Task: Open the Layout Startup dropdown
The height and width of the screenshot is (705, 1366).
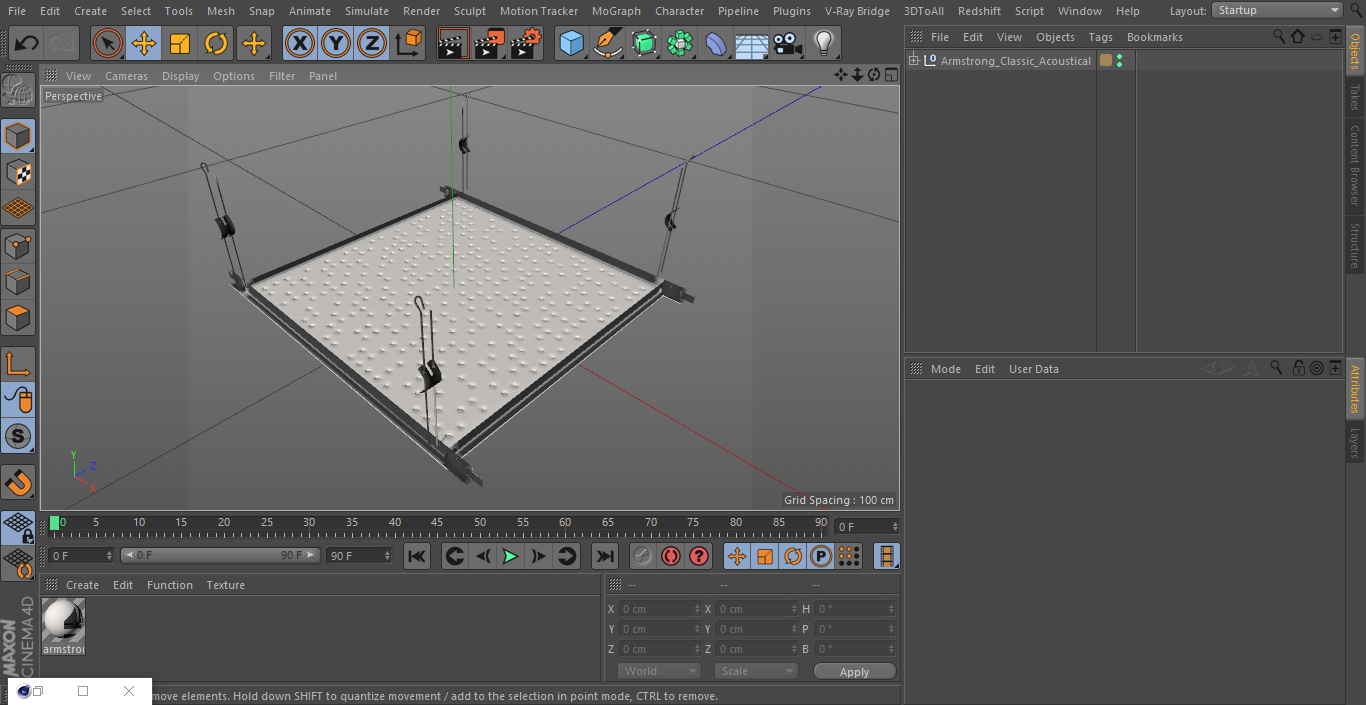Action: [x=1277, y=10]
